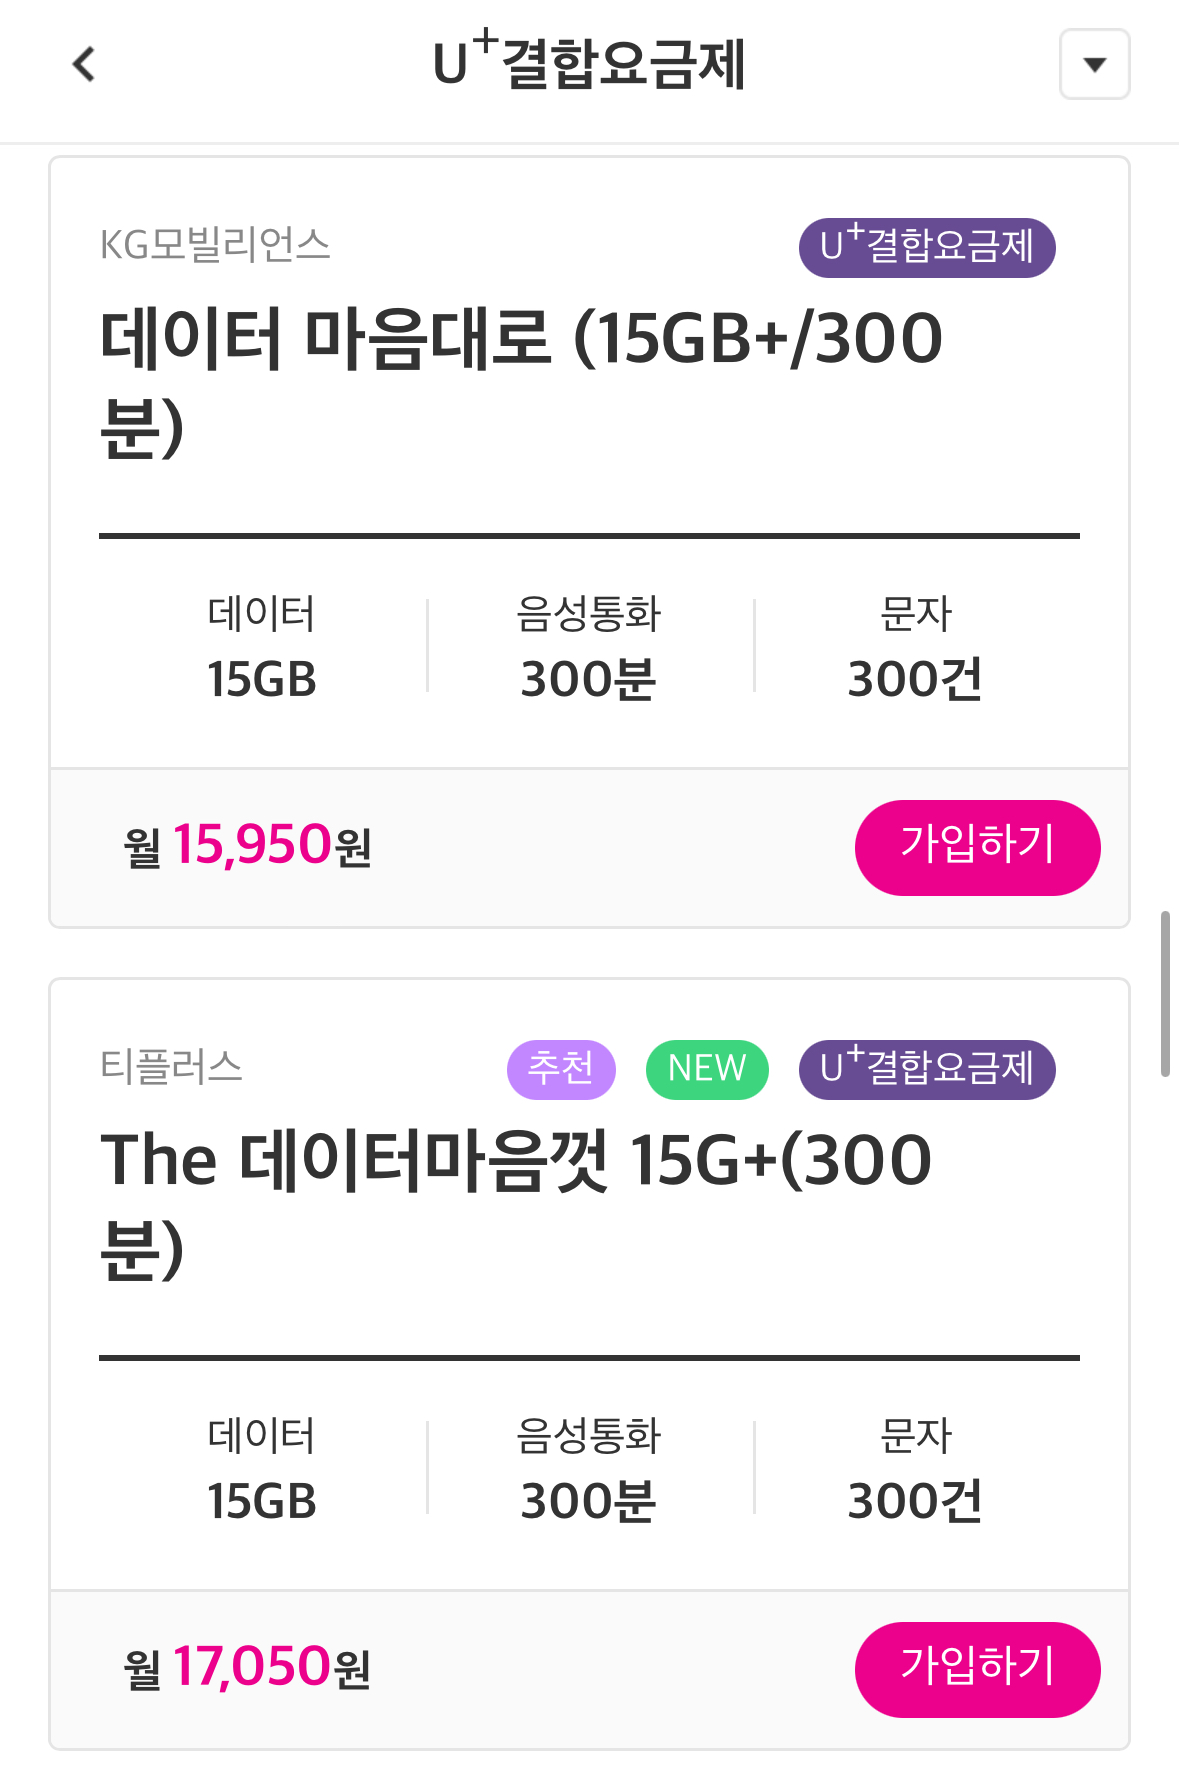This screenshot has width=1179, height=1767.
Task: Click 데이터 15GB in the KG모빌리언스 plan
Action: tap(261, 647)
